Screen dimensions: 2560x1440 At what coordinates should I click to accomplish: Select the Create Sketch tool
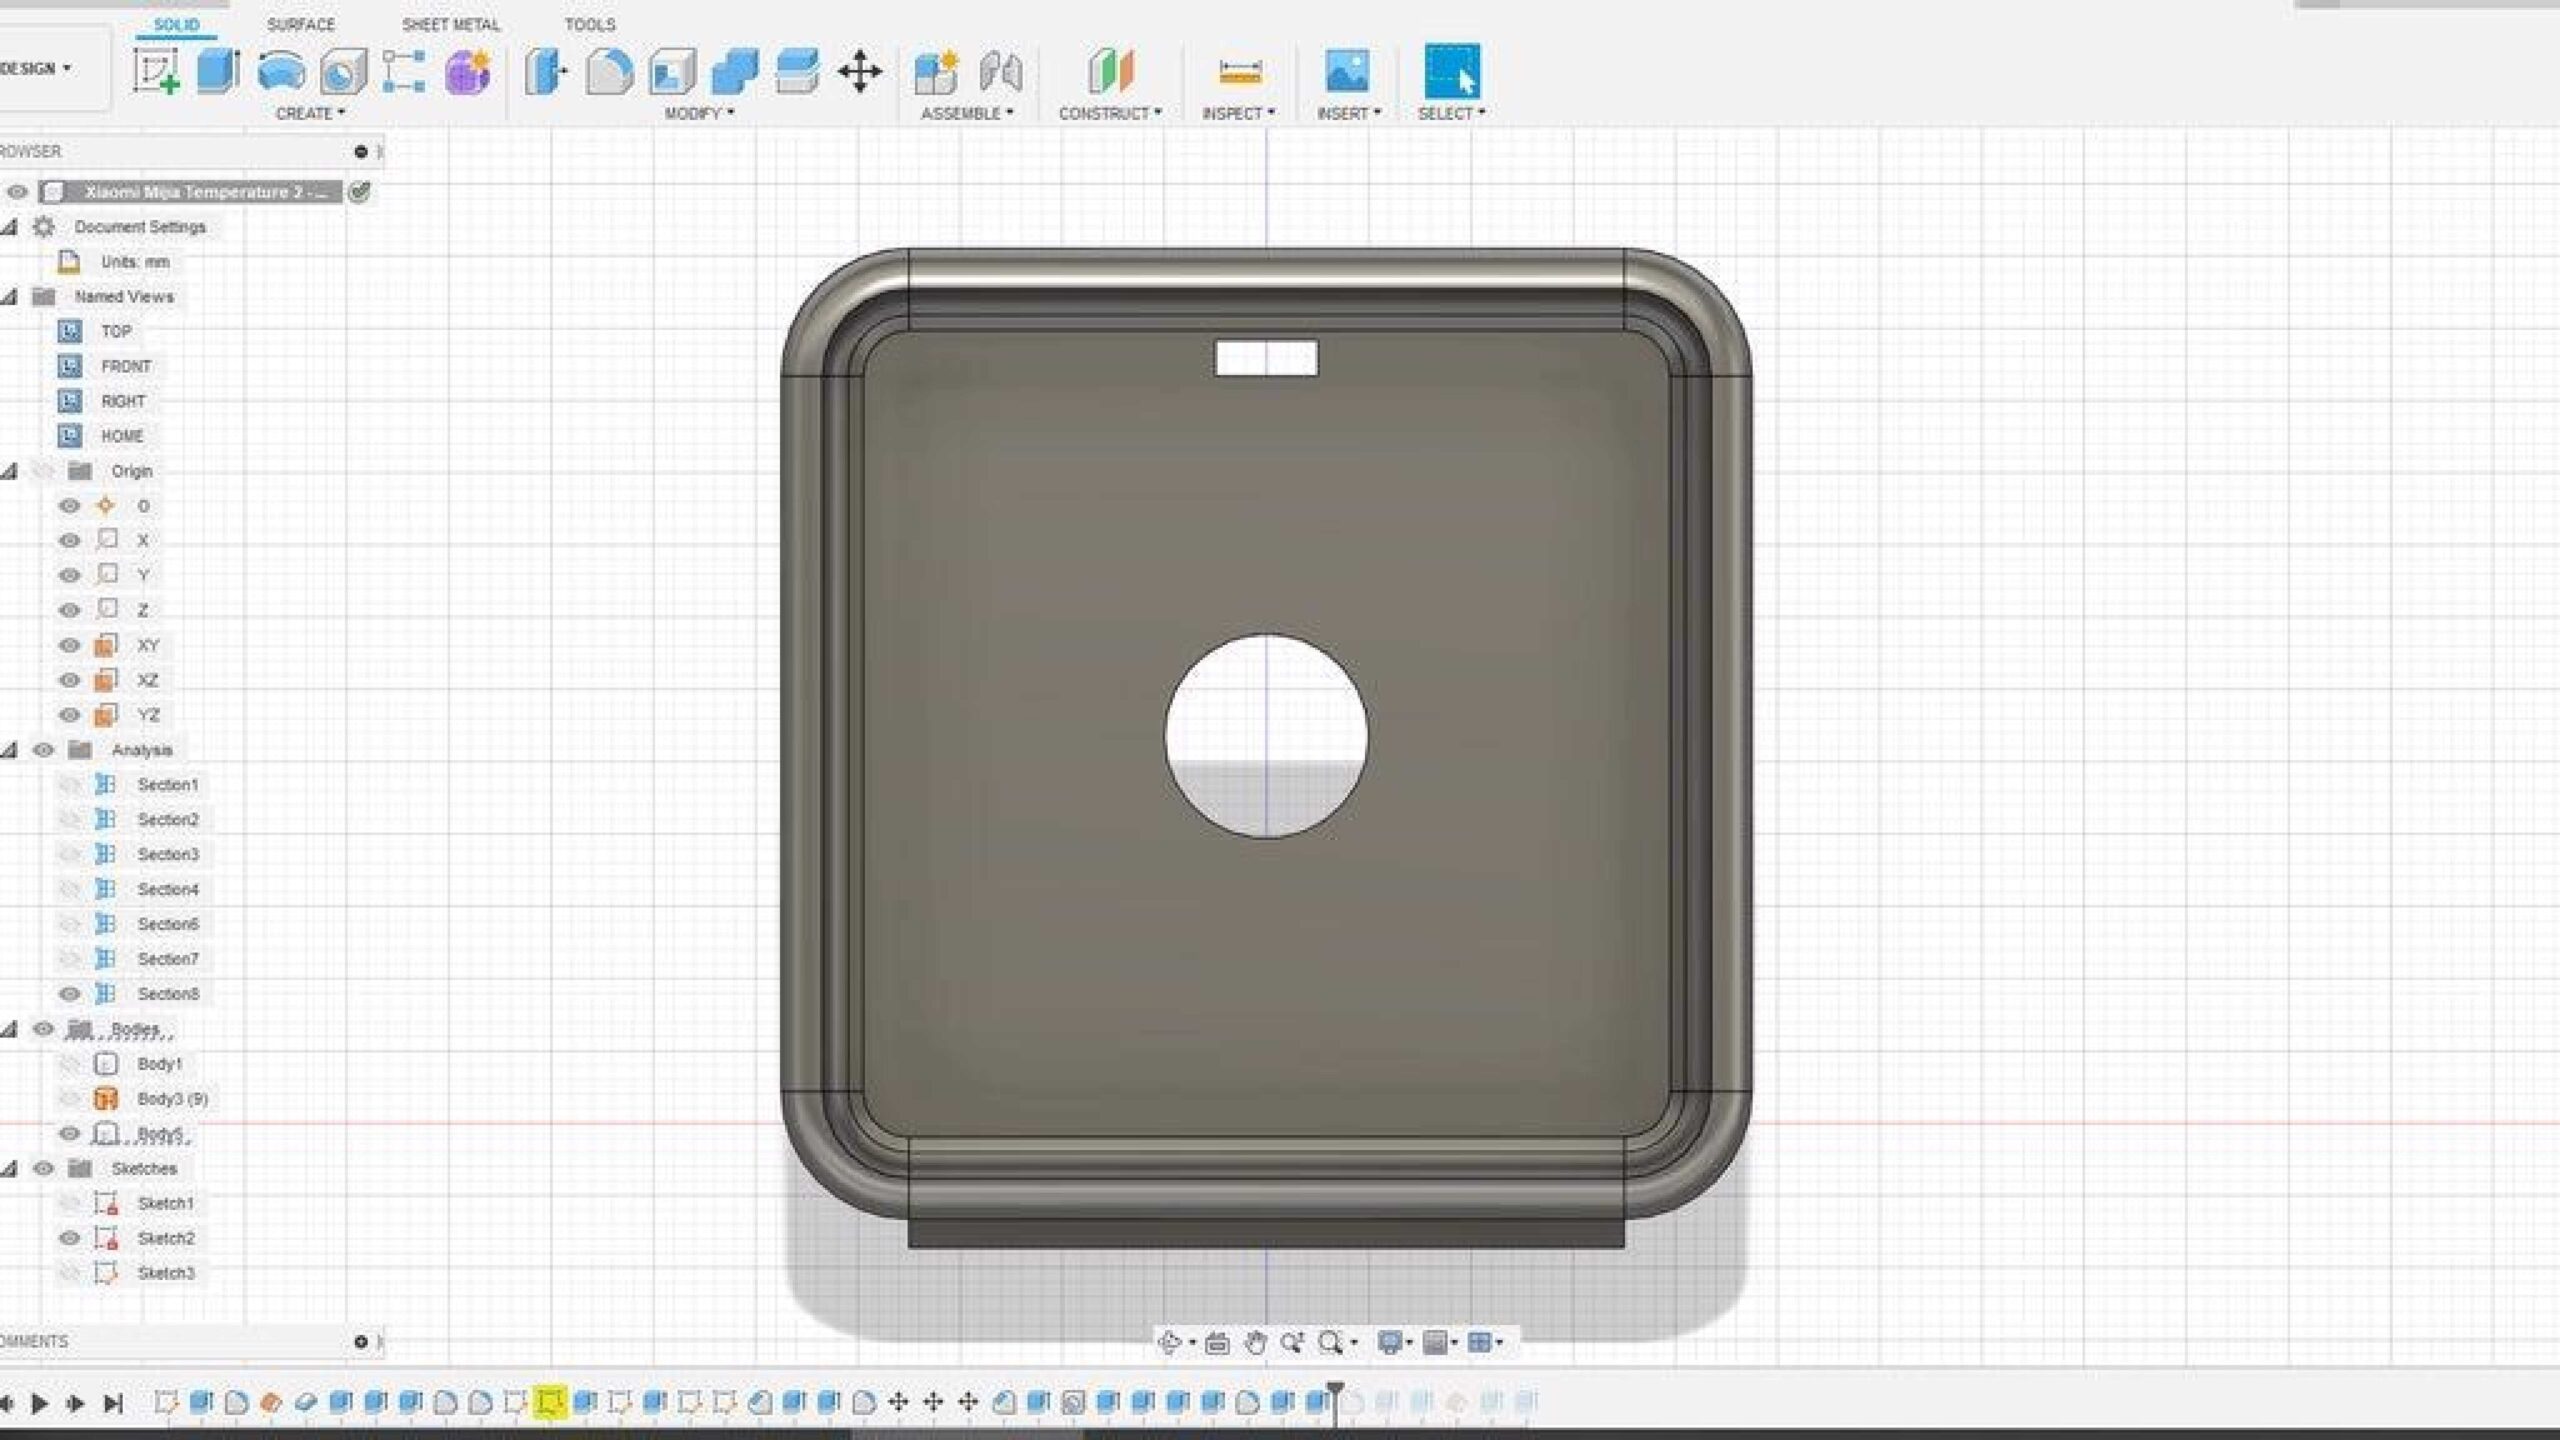tap(156, 71)
